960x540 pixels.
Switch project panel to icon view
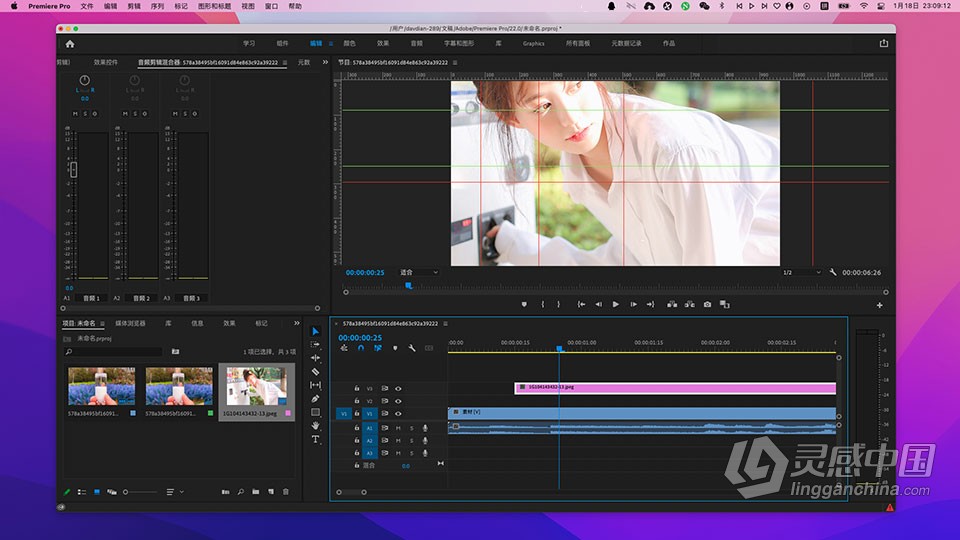click(x=97, y=492)
